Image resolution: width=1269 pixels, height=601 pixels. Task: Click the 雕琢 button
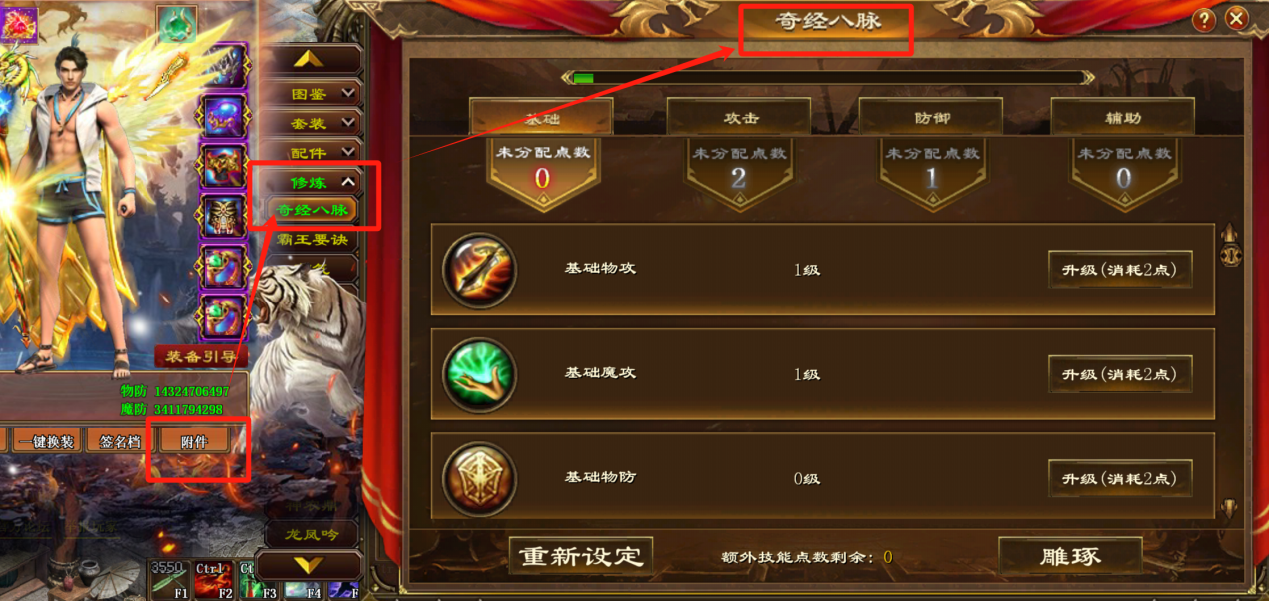point(1071,557)
